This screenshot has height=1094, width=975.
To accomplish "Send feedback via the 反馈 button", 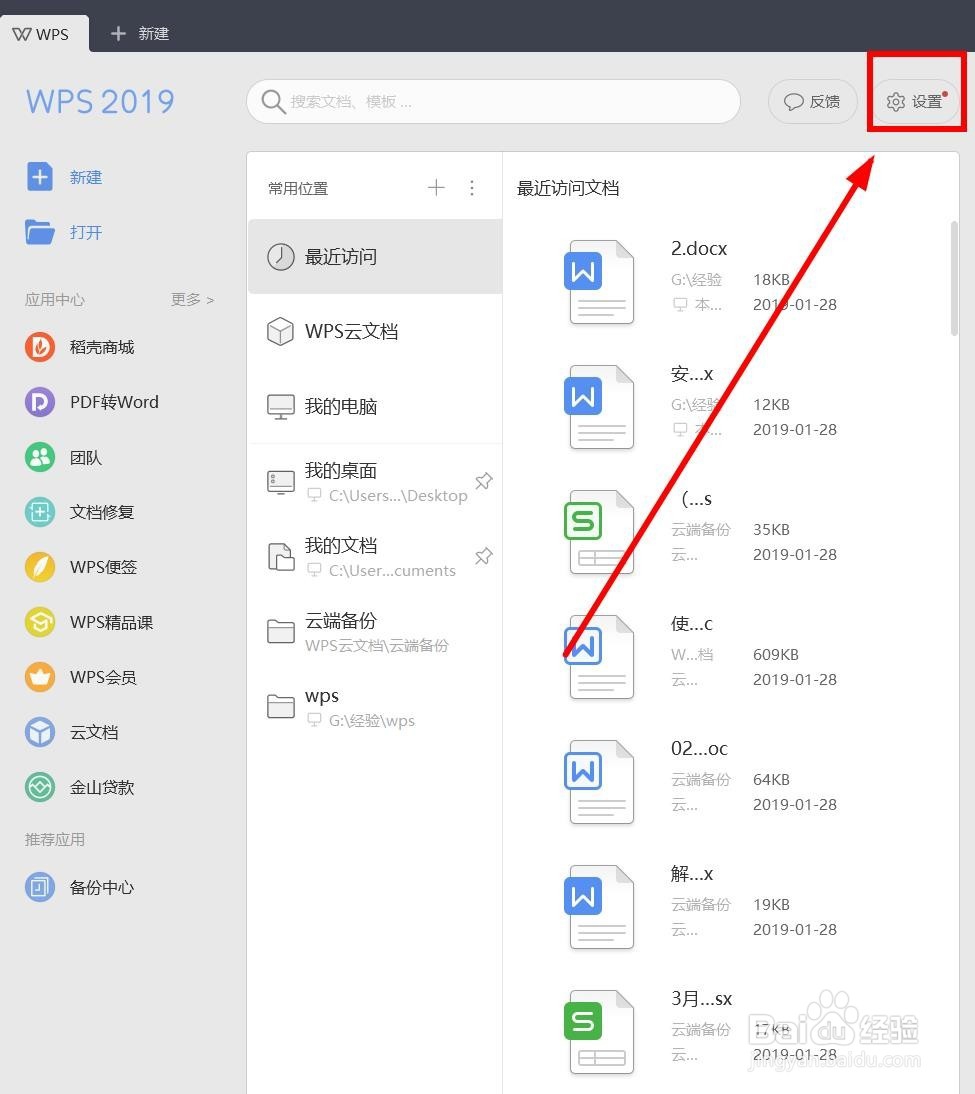I will click(812, 101).
